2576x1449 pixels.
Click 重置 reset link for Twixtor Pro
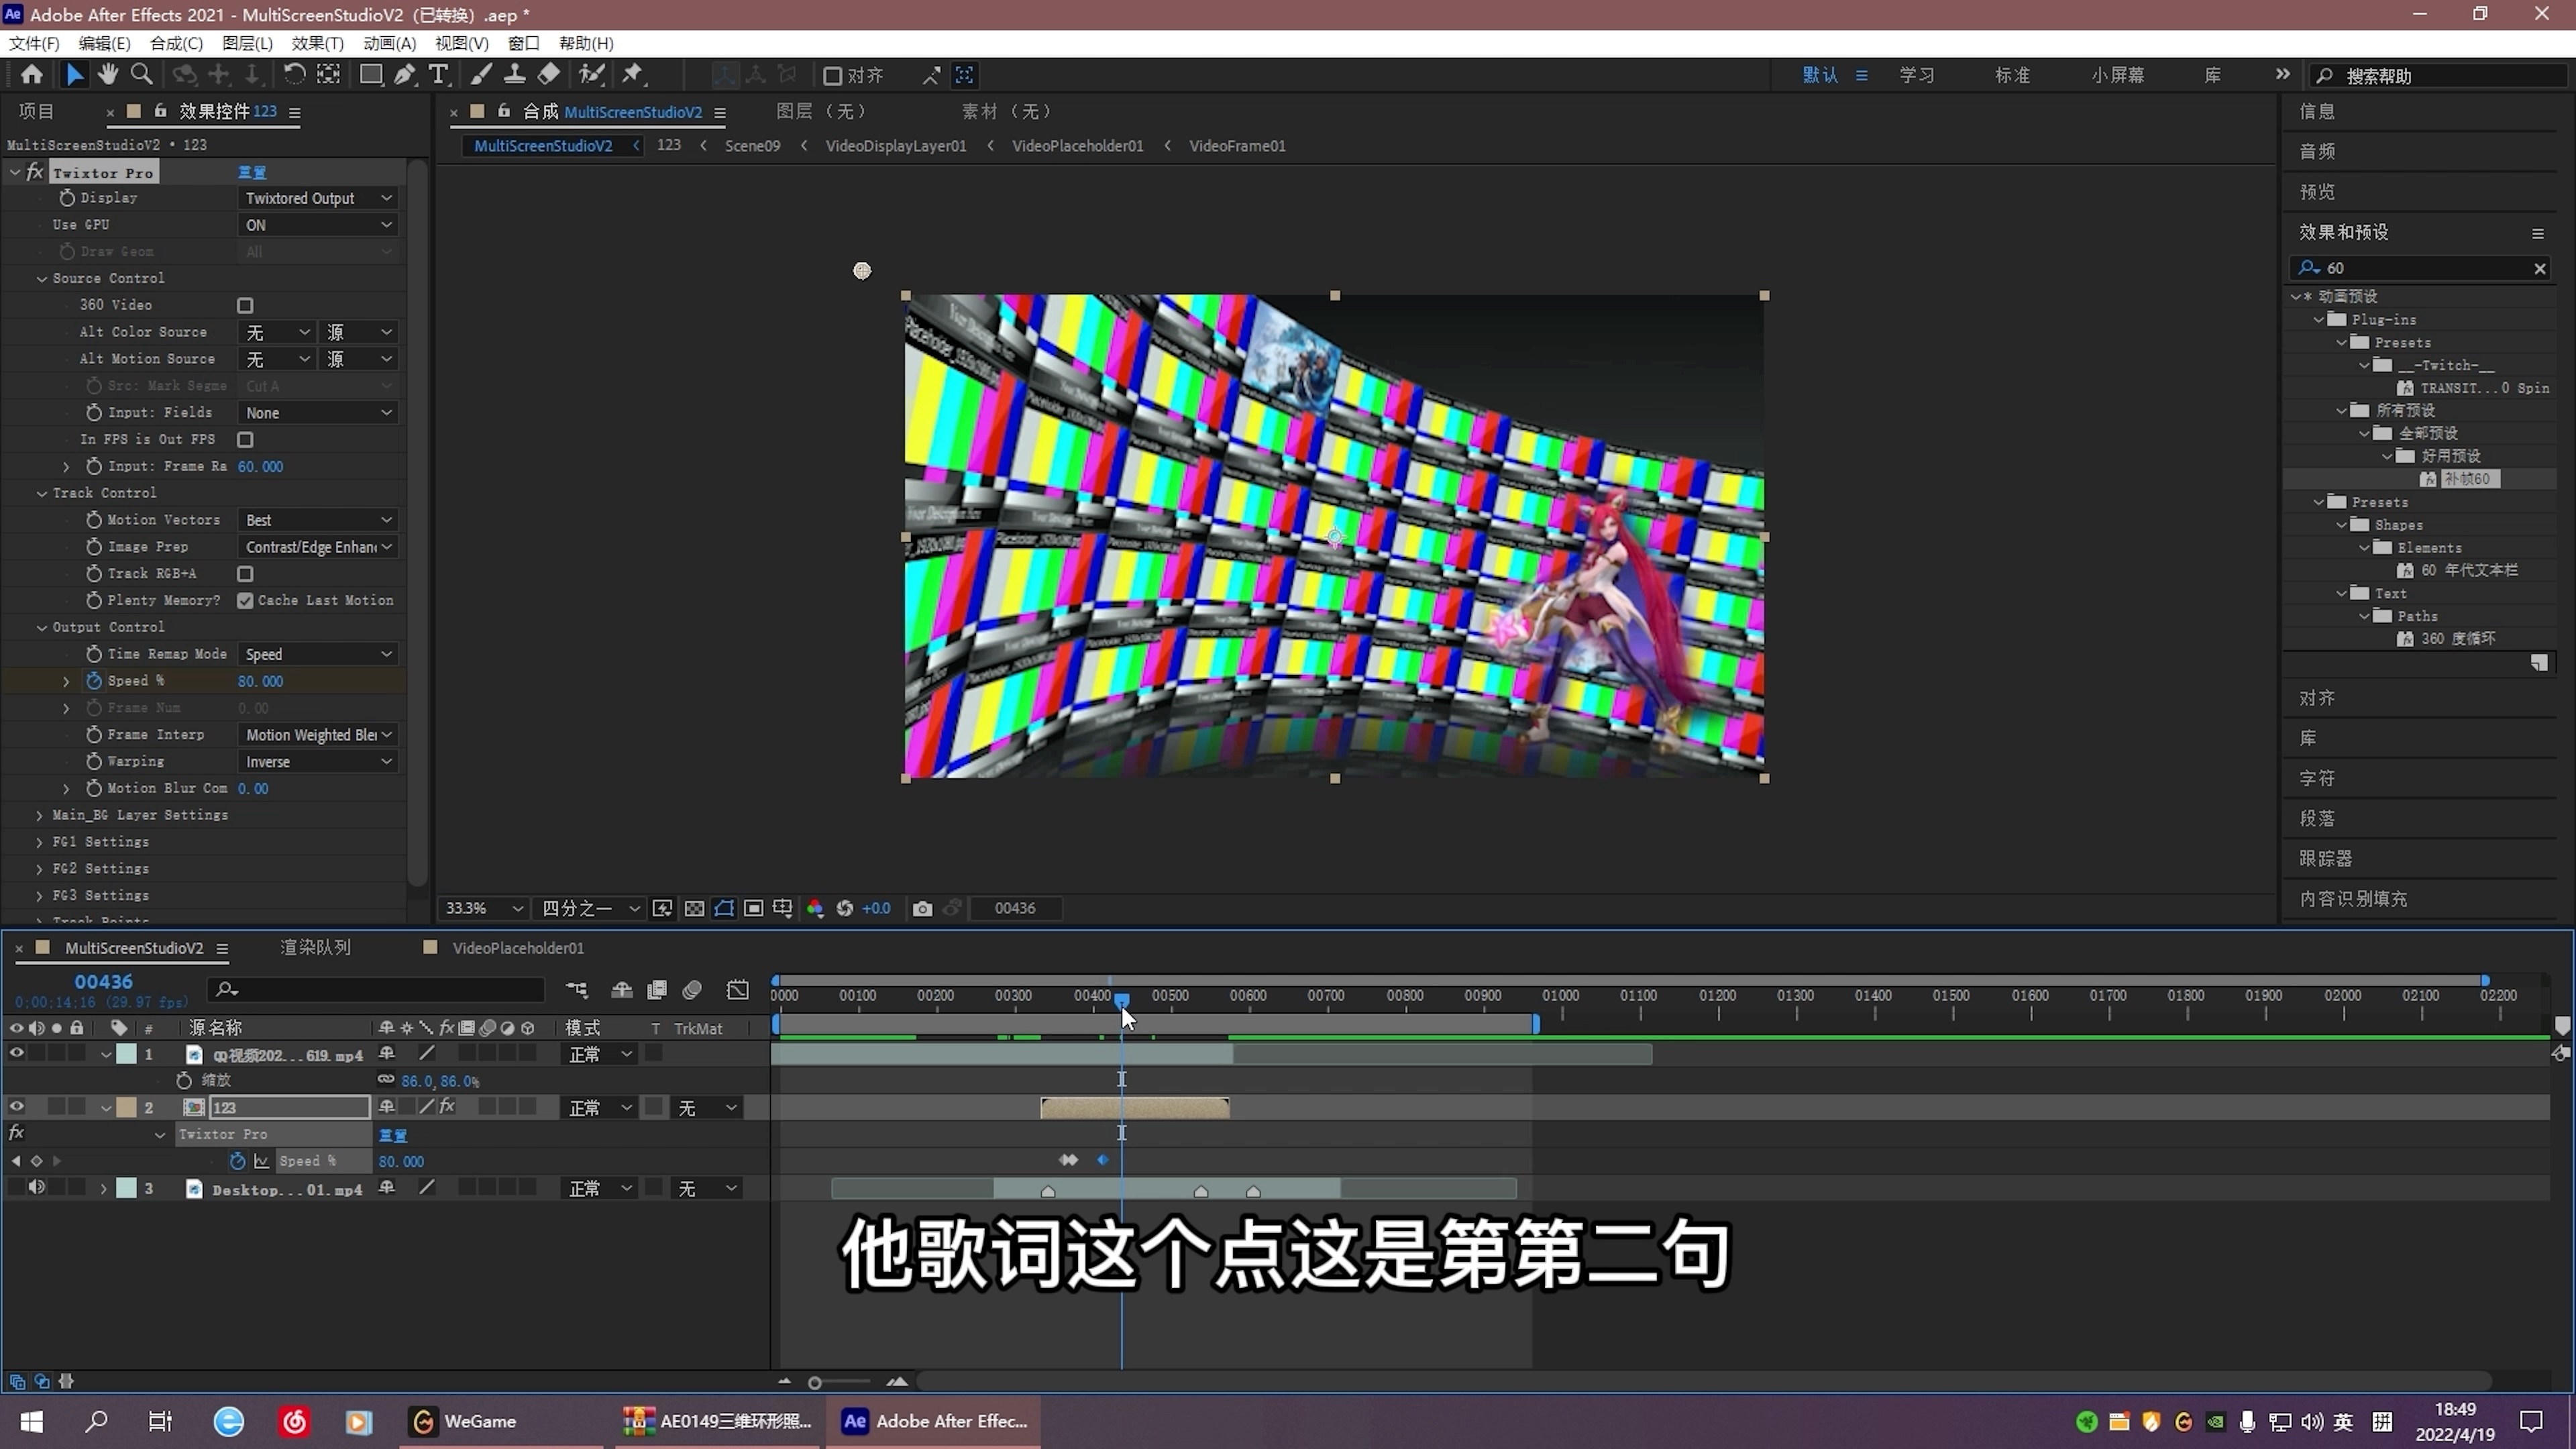pos(252,172)
